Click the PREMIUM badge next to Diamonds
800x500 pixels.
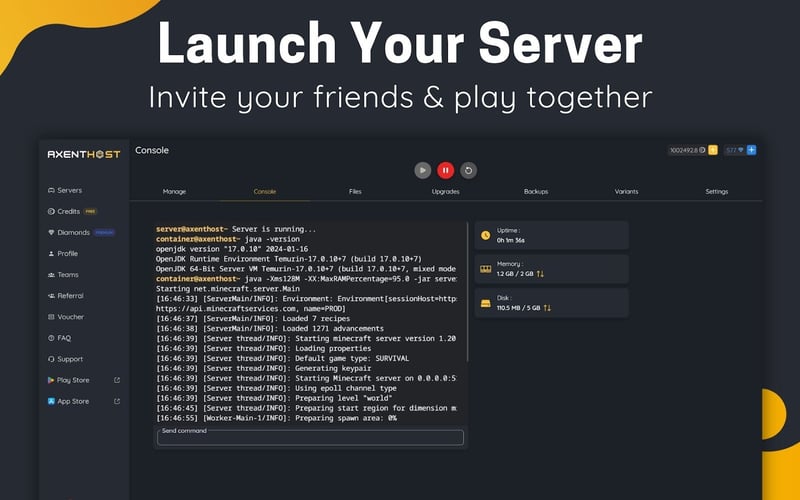tap(105, 232)
